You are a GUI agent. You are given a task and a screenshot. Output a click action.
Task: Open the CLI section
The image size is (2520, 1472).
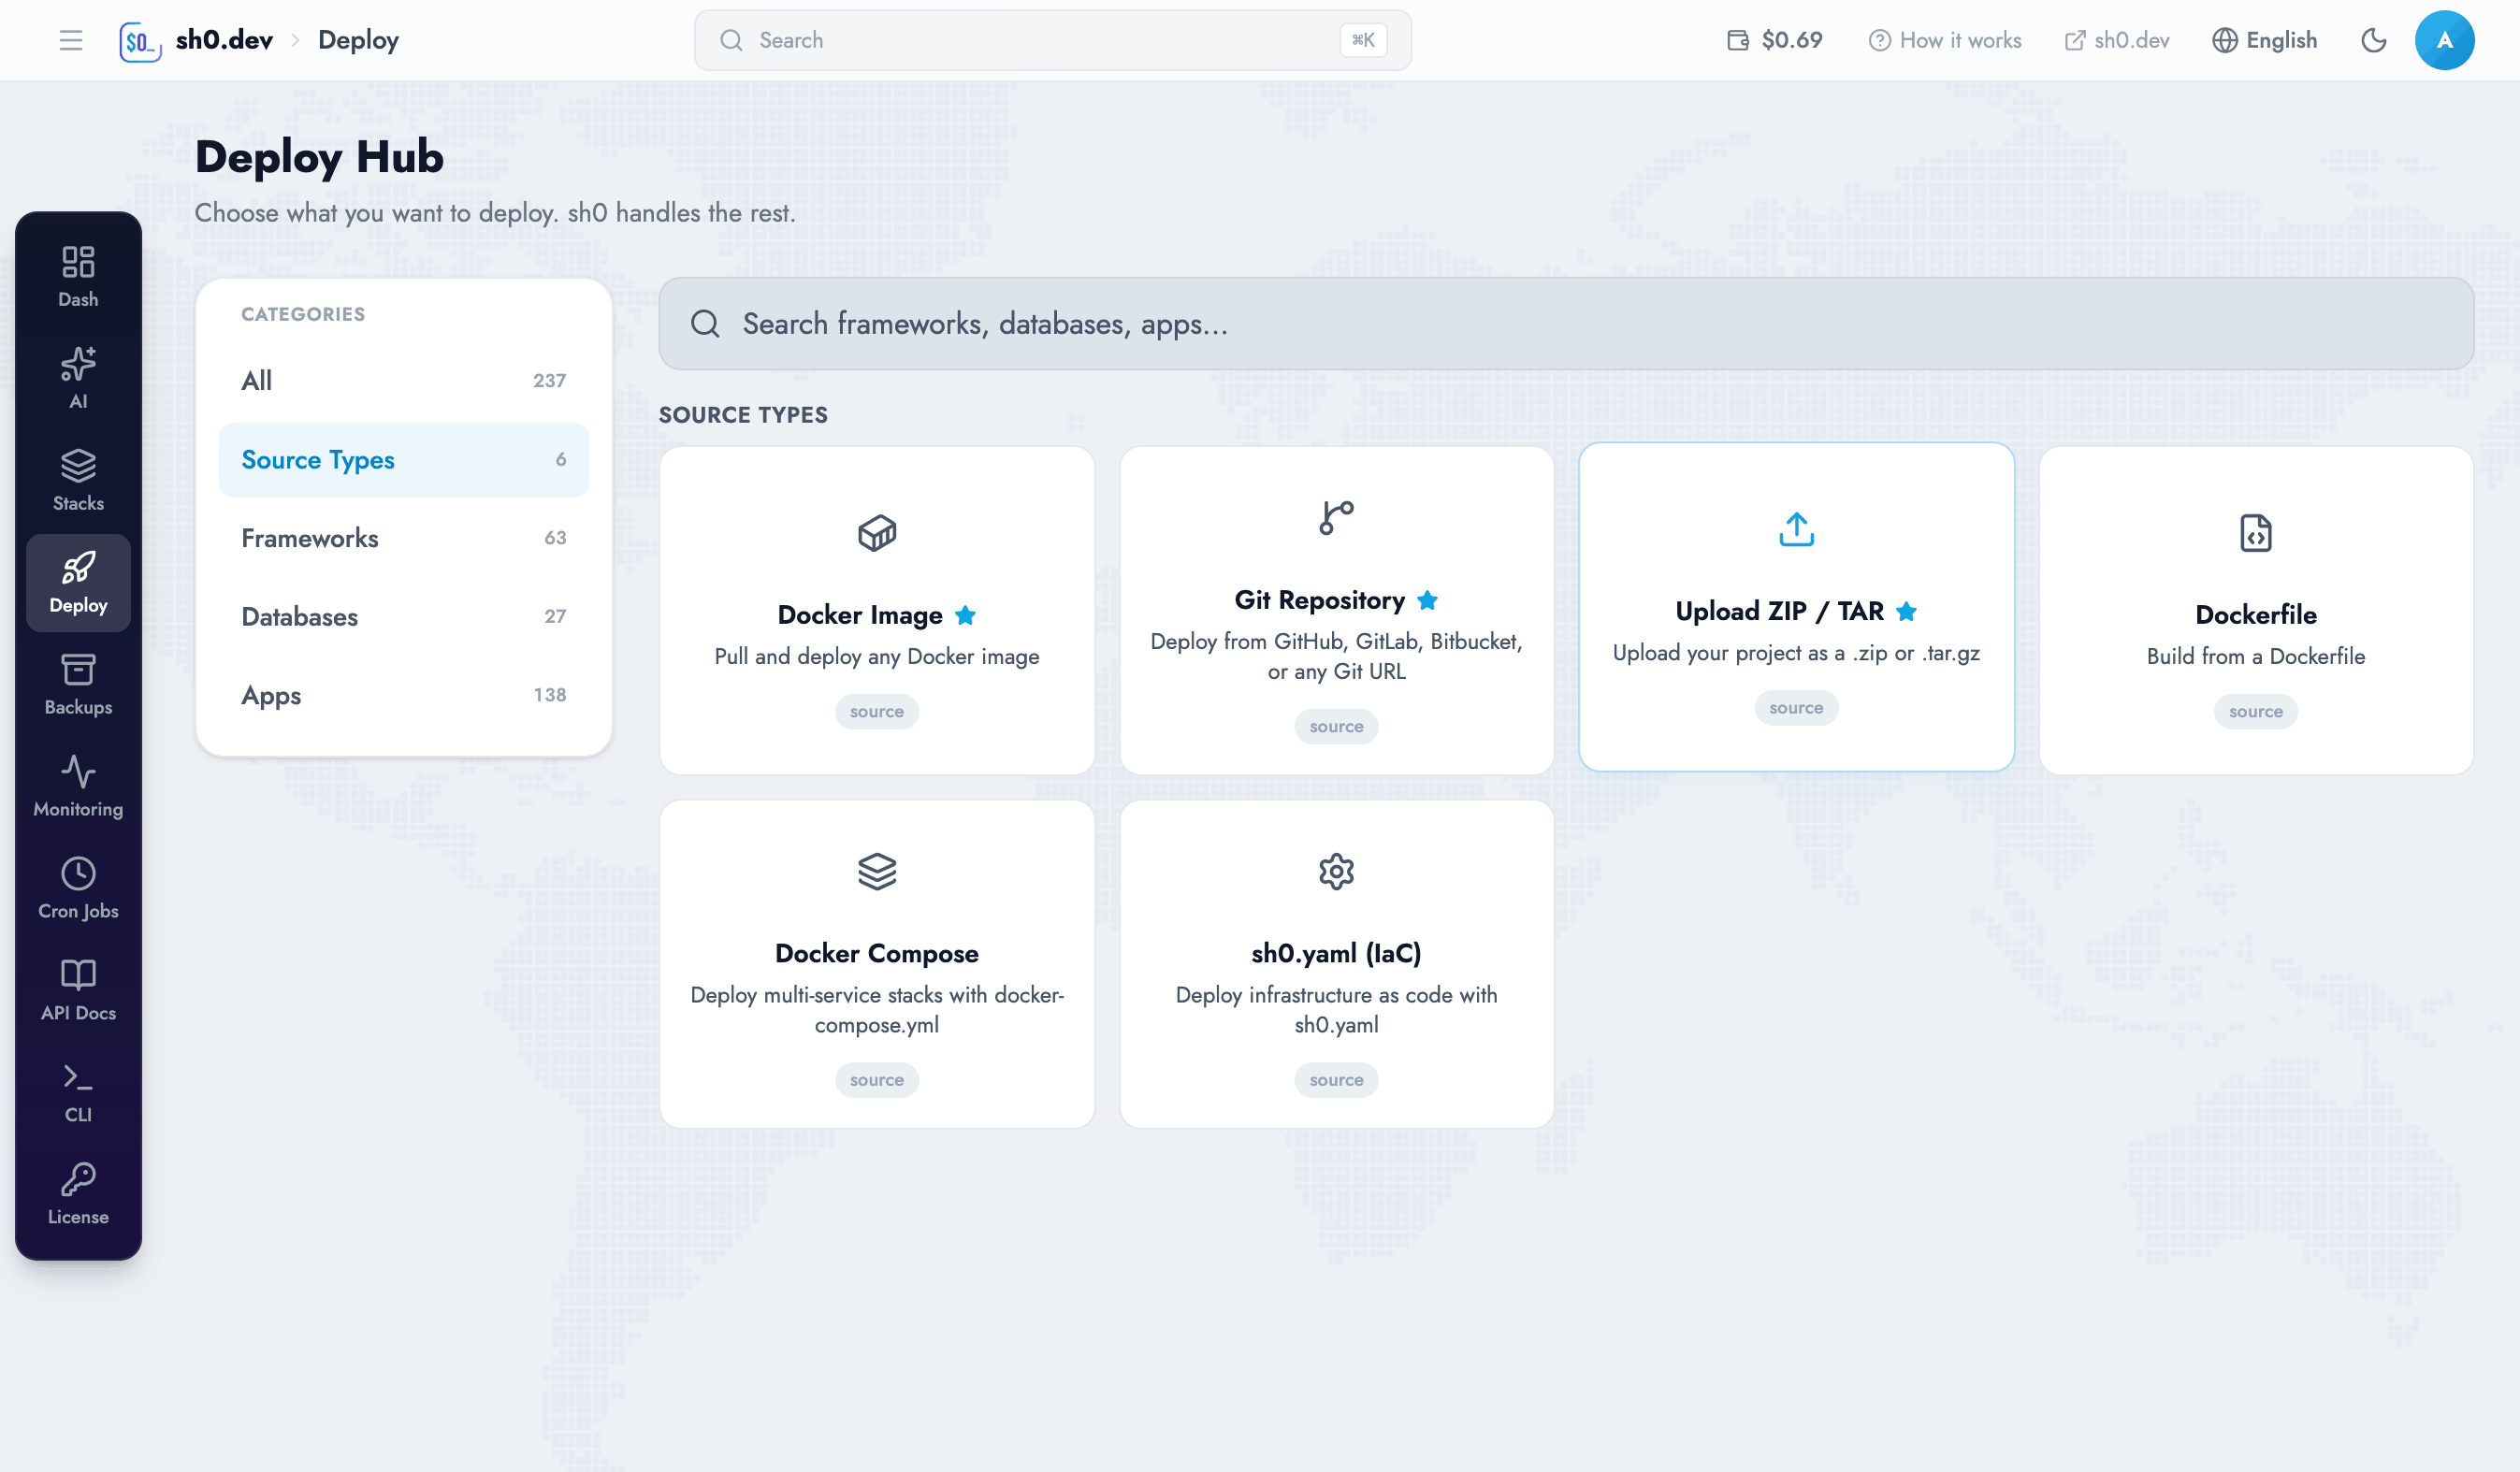point(78,1093)
